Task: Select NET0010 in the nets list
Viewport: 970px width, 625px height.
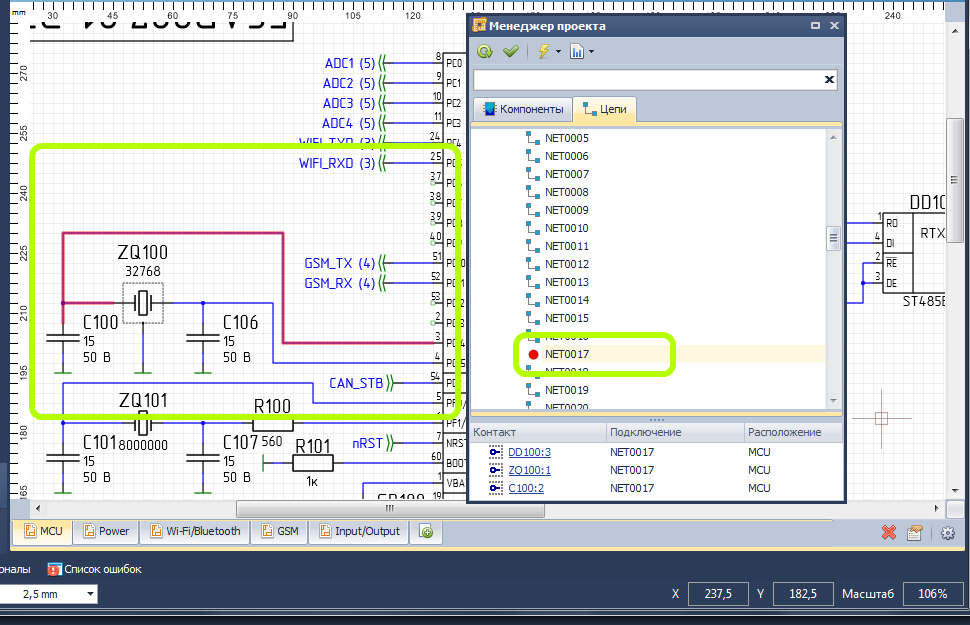Action: tap(567, 228)
